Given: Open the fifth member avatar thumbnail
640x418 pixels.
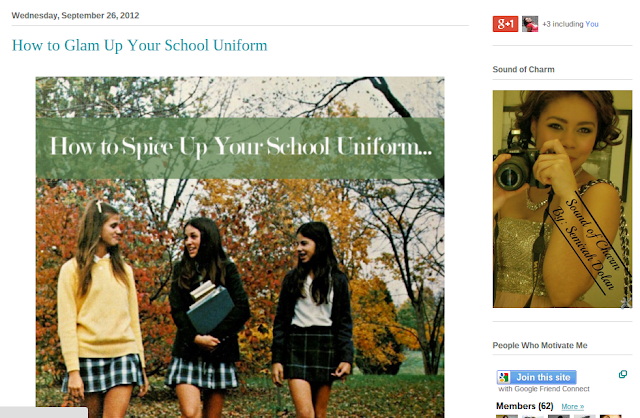Looking at the screenshot, I should 611,416.
